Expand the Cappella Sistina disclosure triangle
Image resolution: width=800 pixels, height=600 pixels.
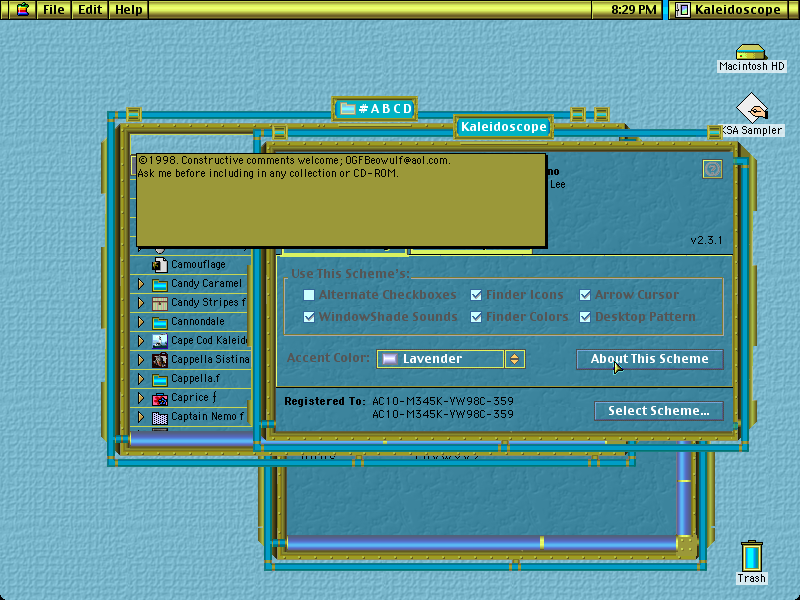coord(141,360)
